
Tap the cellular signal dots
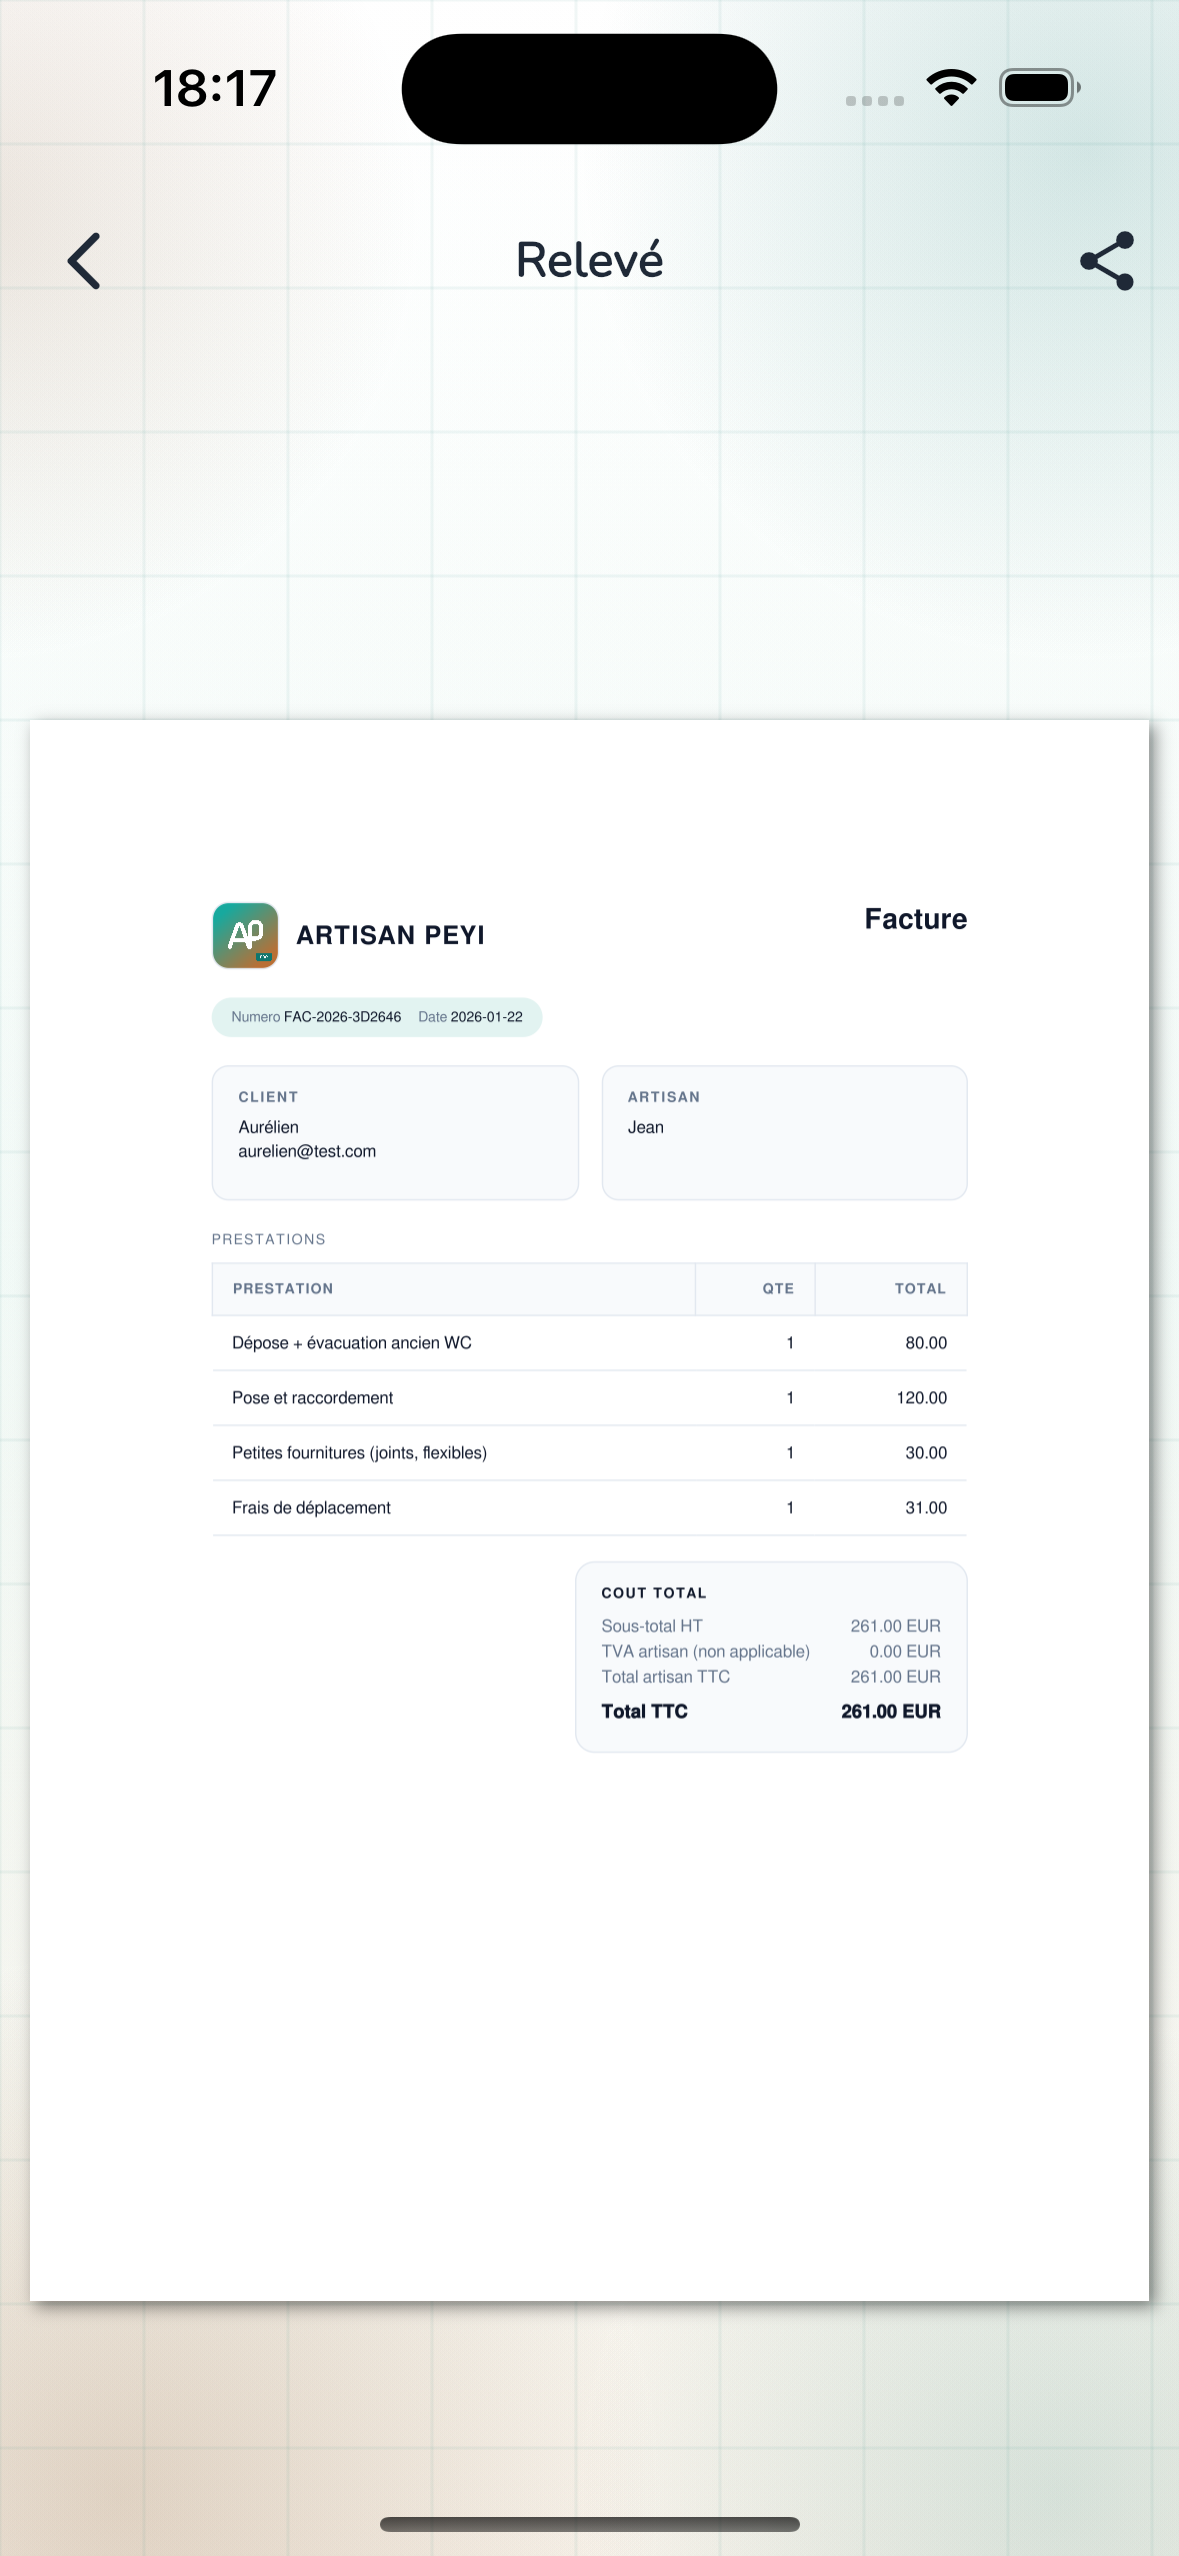874,100
